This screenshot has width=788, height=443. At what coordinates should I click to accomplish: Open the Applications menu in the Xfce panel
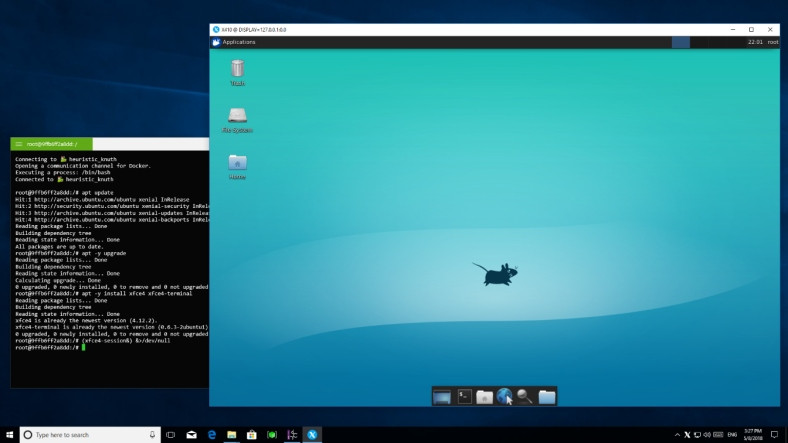point(234,42)
